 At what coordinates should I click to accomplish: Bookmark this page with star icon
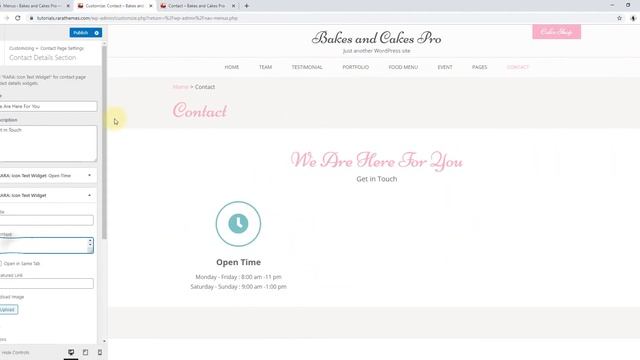[x=619, y=18]
